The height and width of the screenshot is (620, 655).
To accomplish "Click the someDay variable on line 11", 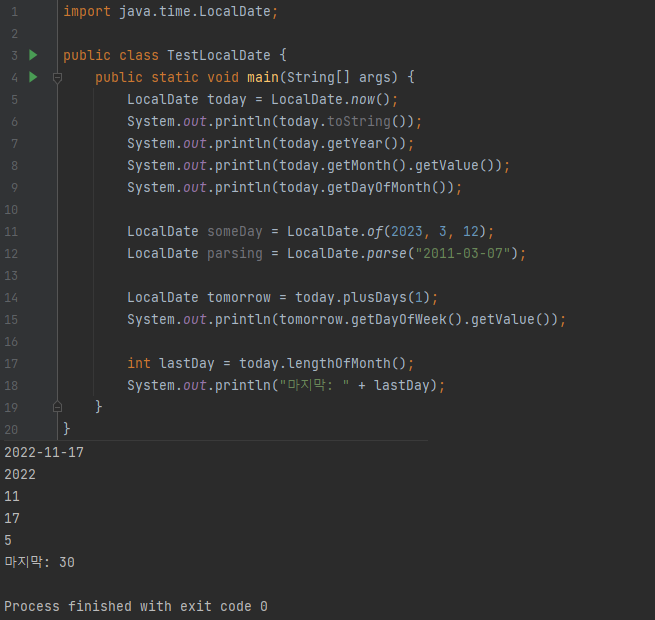I will pos(235,232).
